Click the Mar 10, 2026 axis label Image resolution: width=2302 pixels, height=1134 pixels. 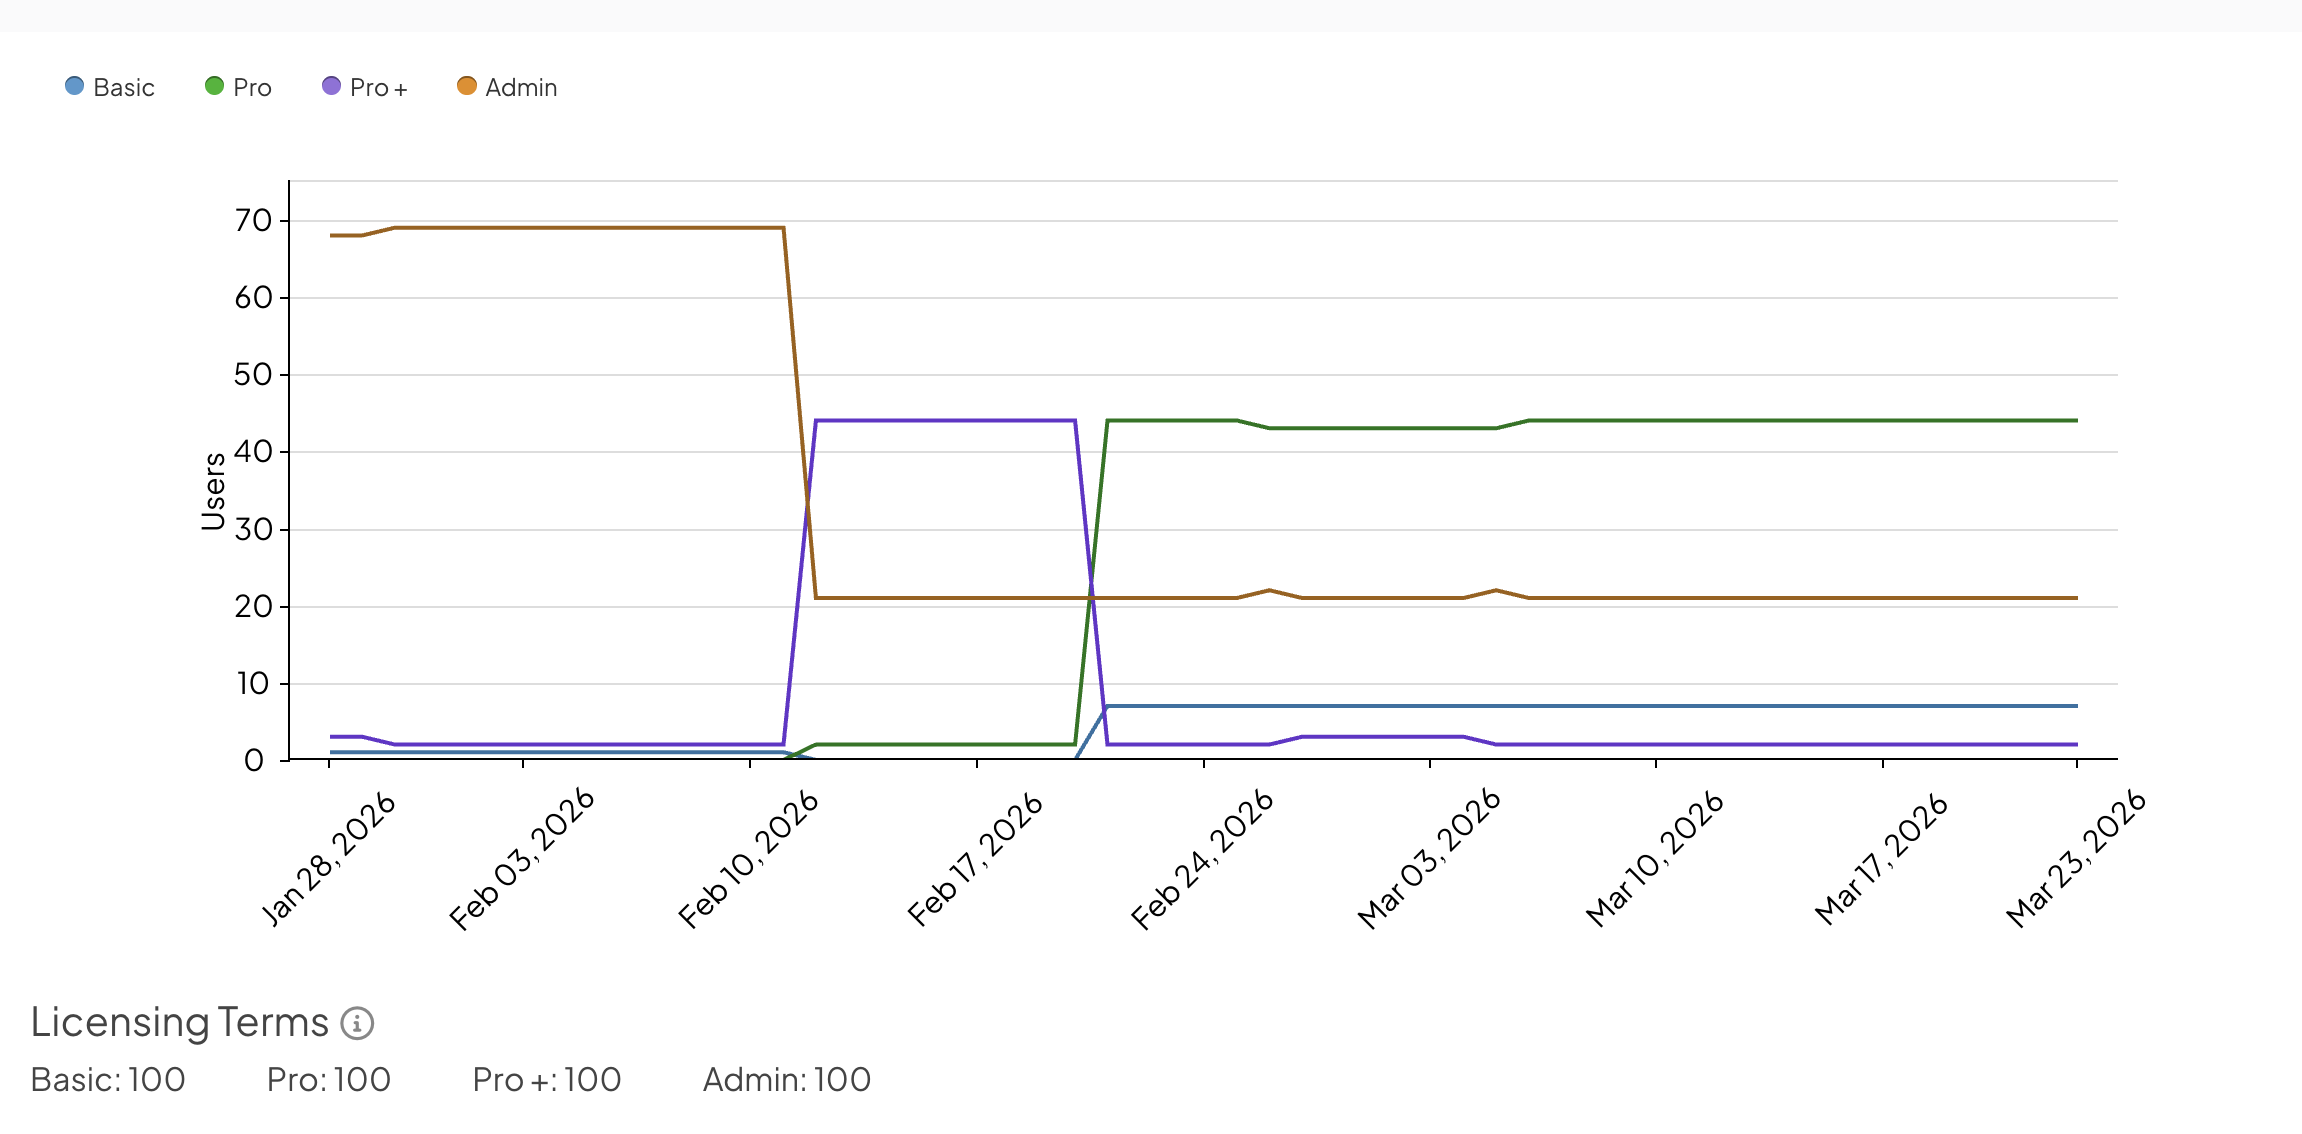pyautogui.click(x=1655, y=860)
